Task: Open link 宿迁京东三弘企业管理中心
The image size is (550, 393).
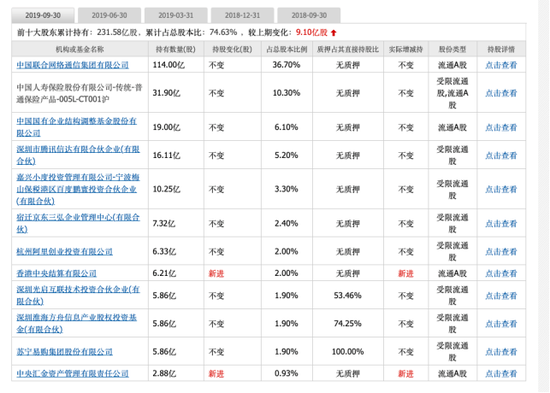Action: point(78,223)
